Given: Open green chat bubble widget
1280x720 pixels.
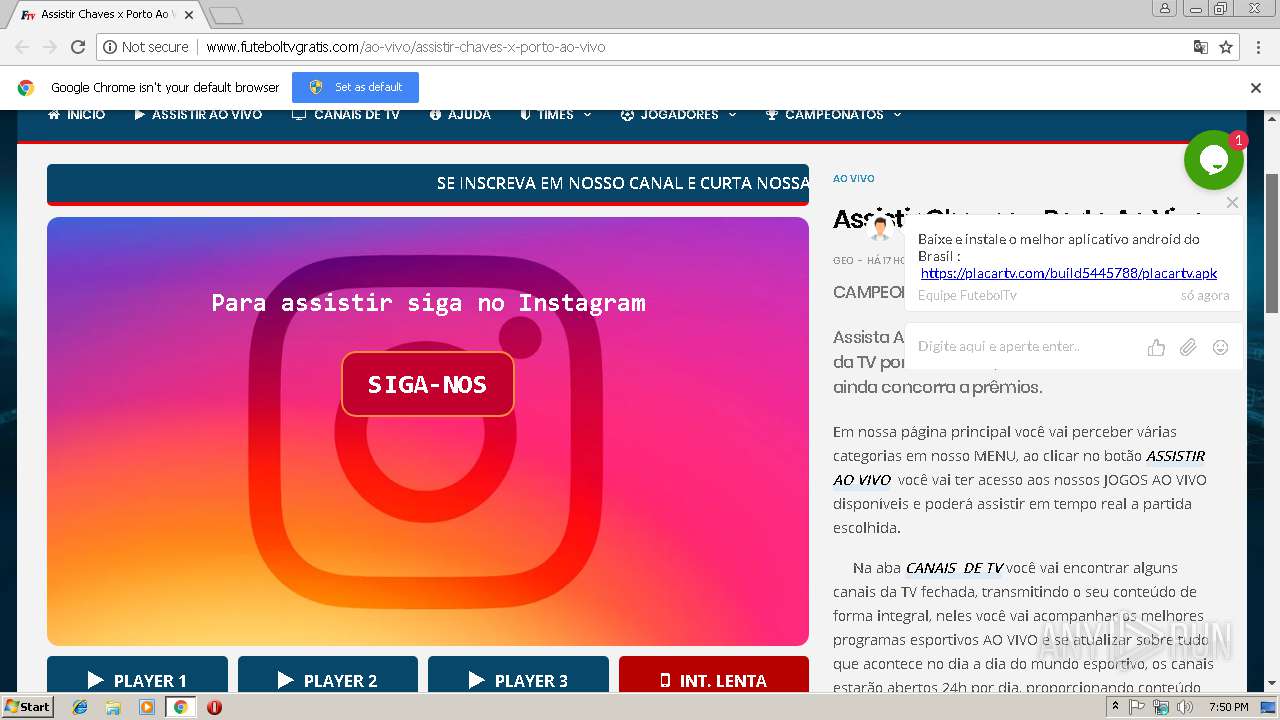Looking at the screenshot, I should pos(1213,160).
